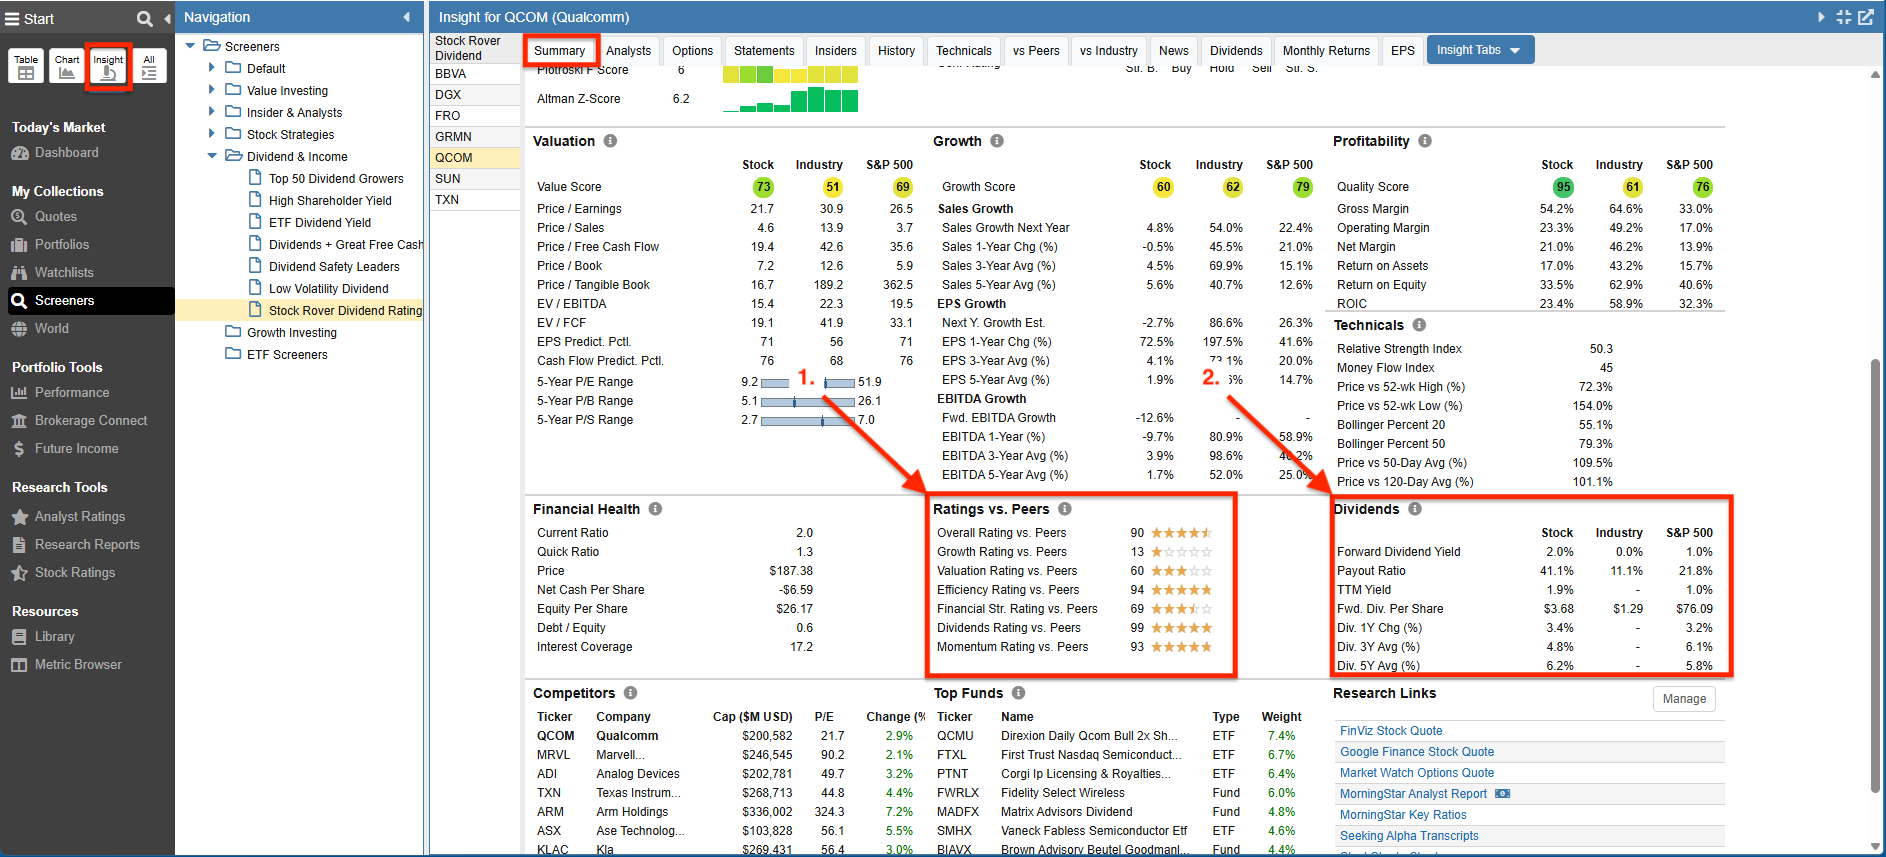Collapse the Screeners root folder
1886x857 pixels.
(190, 46)
